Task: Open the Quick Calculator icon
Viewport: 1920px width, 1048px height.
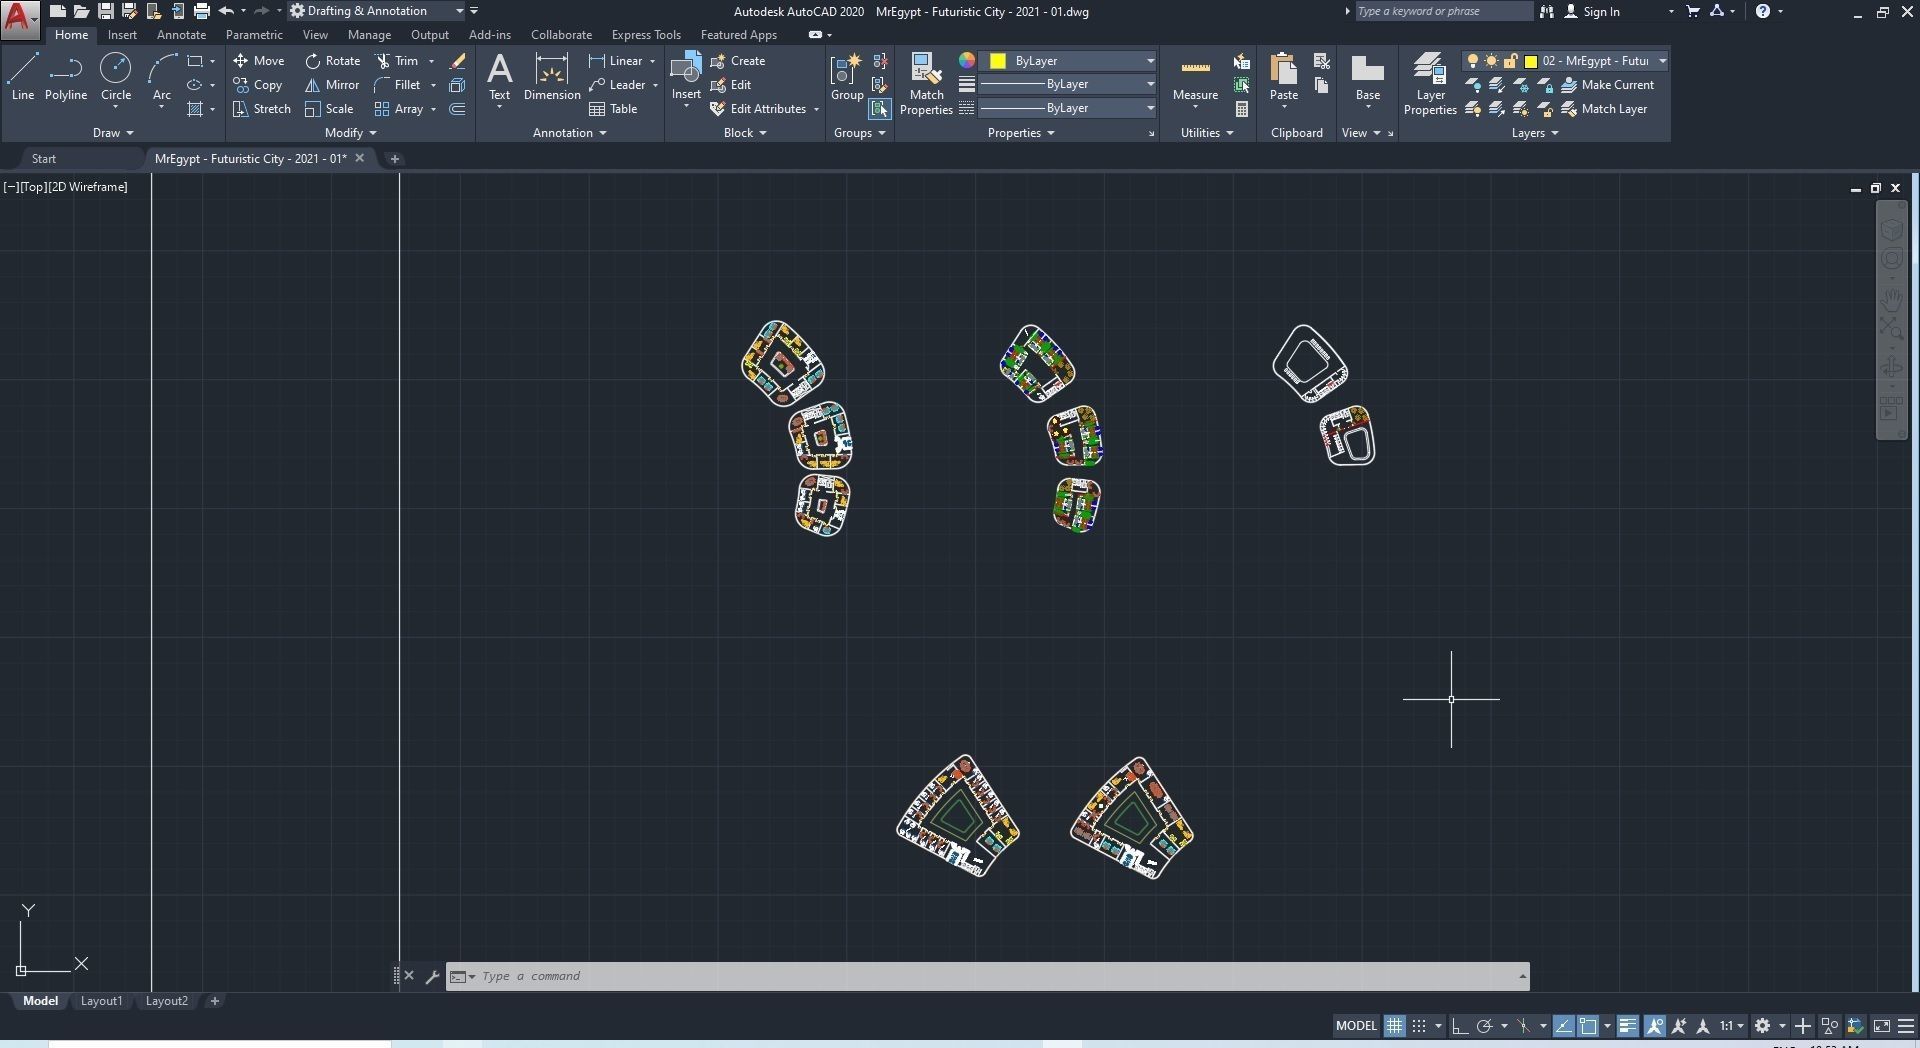Action: click(x=1242, y=109)
